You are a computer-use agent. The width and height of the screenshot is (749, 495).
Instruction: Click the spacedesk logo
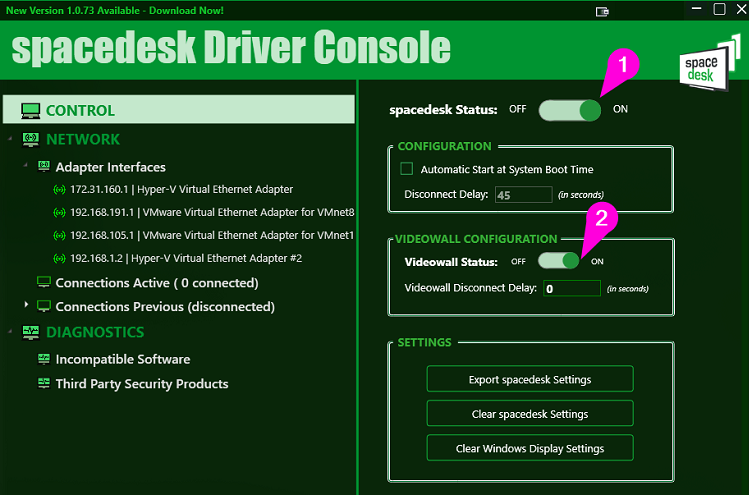pyautogui.click(x=709, y=65)
